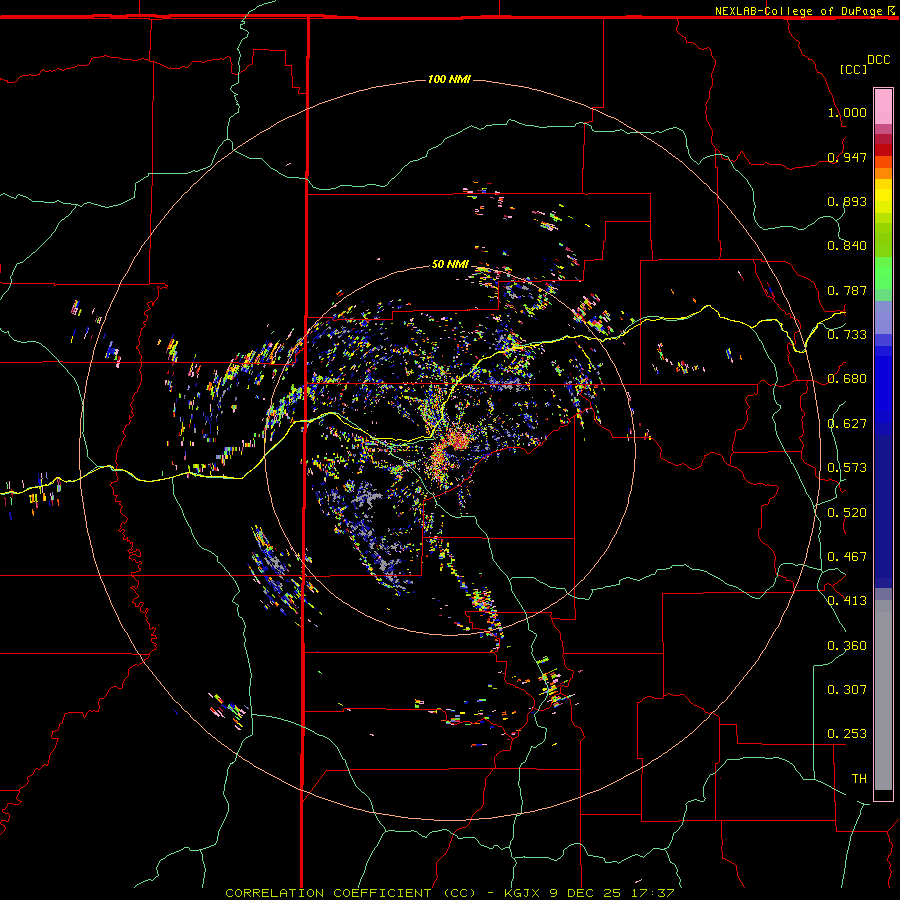Viewport: 900px width, 900px height.
Task: Click the TH threshold label on the legend
Action: [x=859, y=778]
